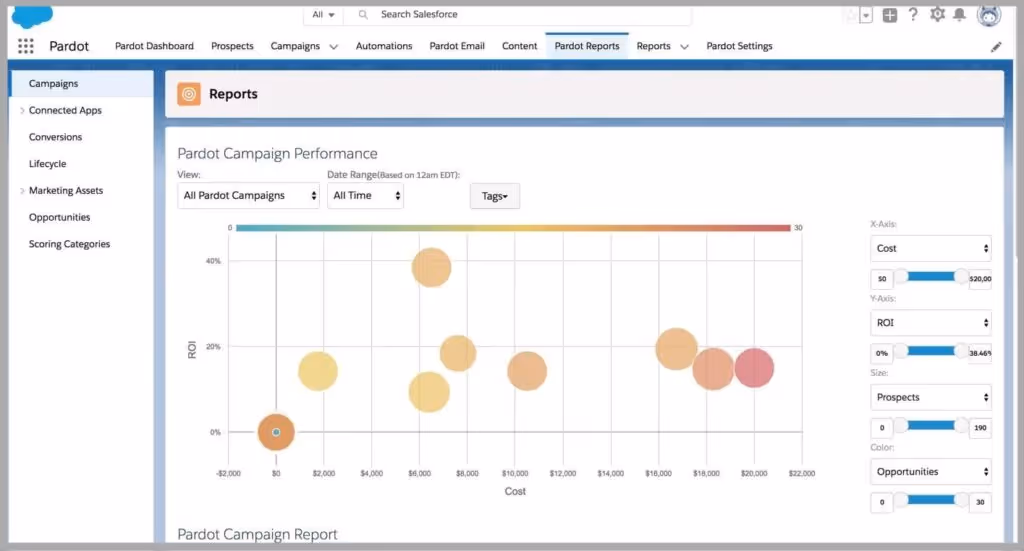The image size is (1024, 551).
Task: Open the Prospects tab
Action: [232, 46]
